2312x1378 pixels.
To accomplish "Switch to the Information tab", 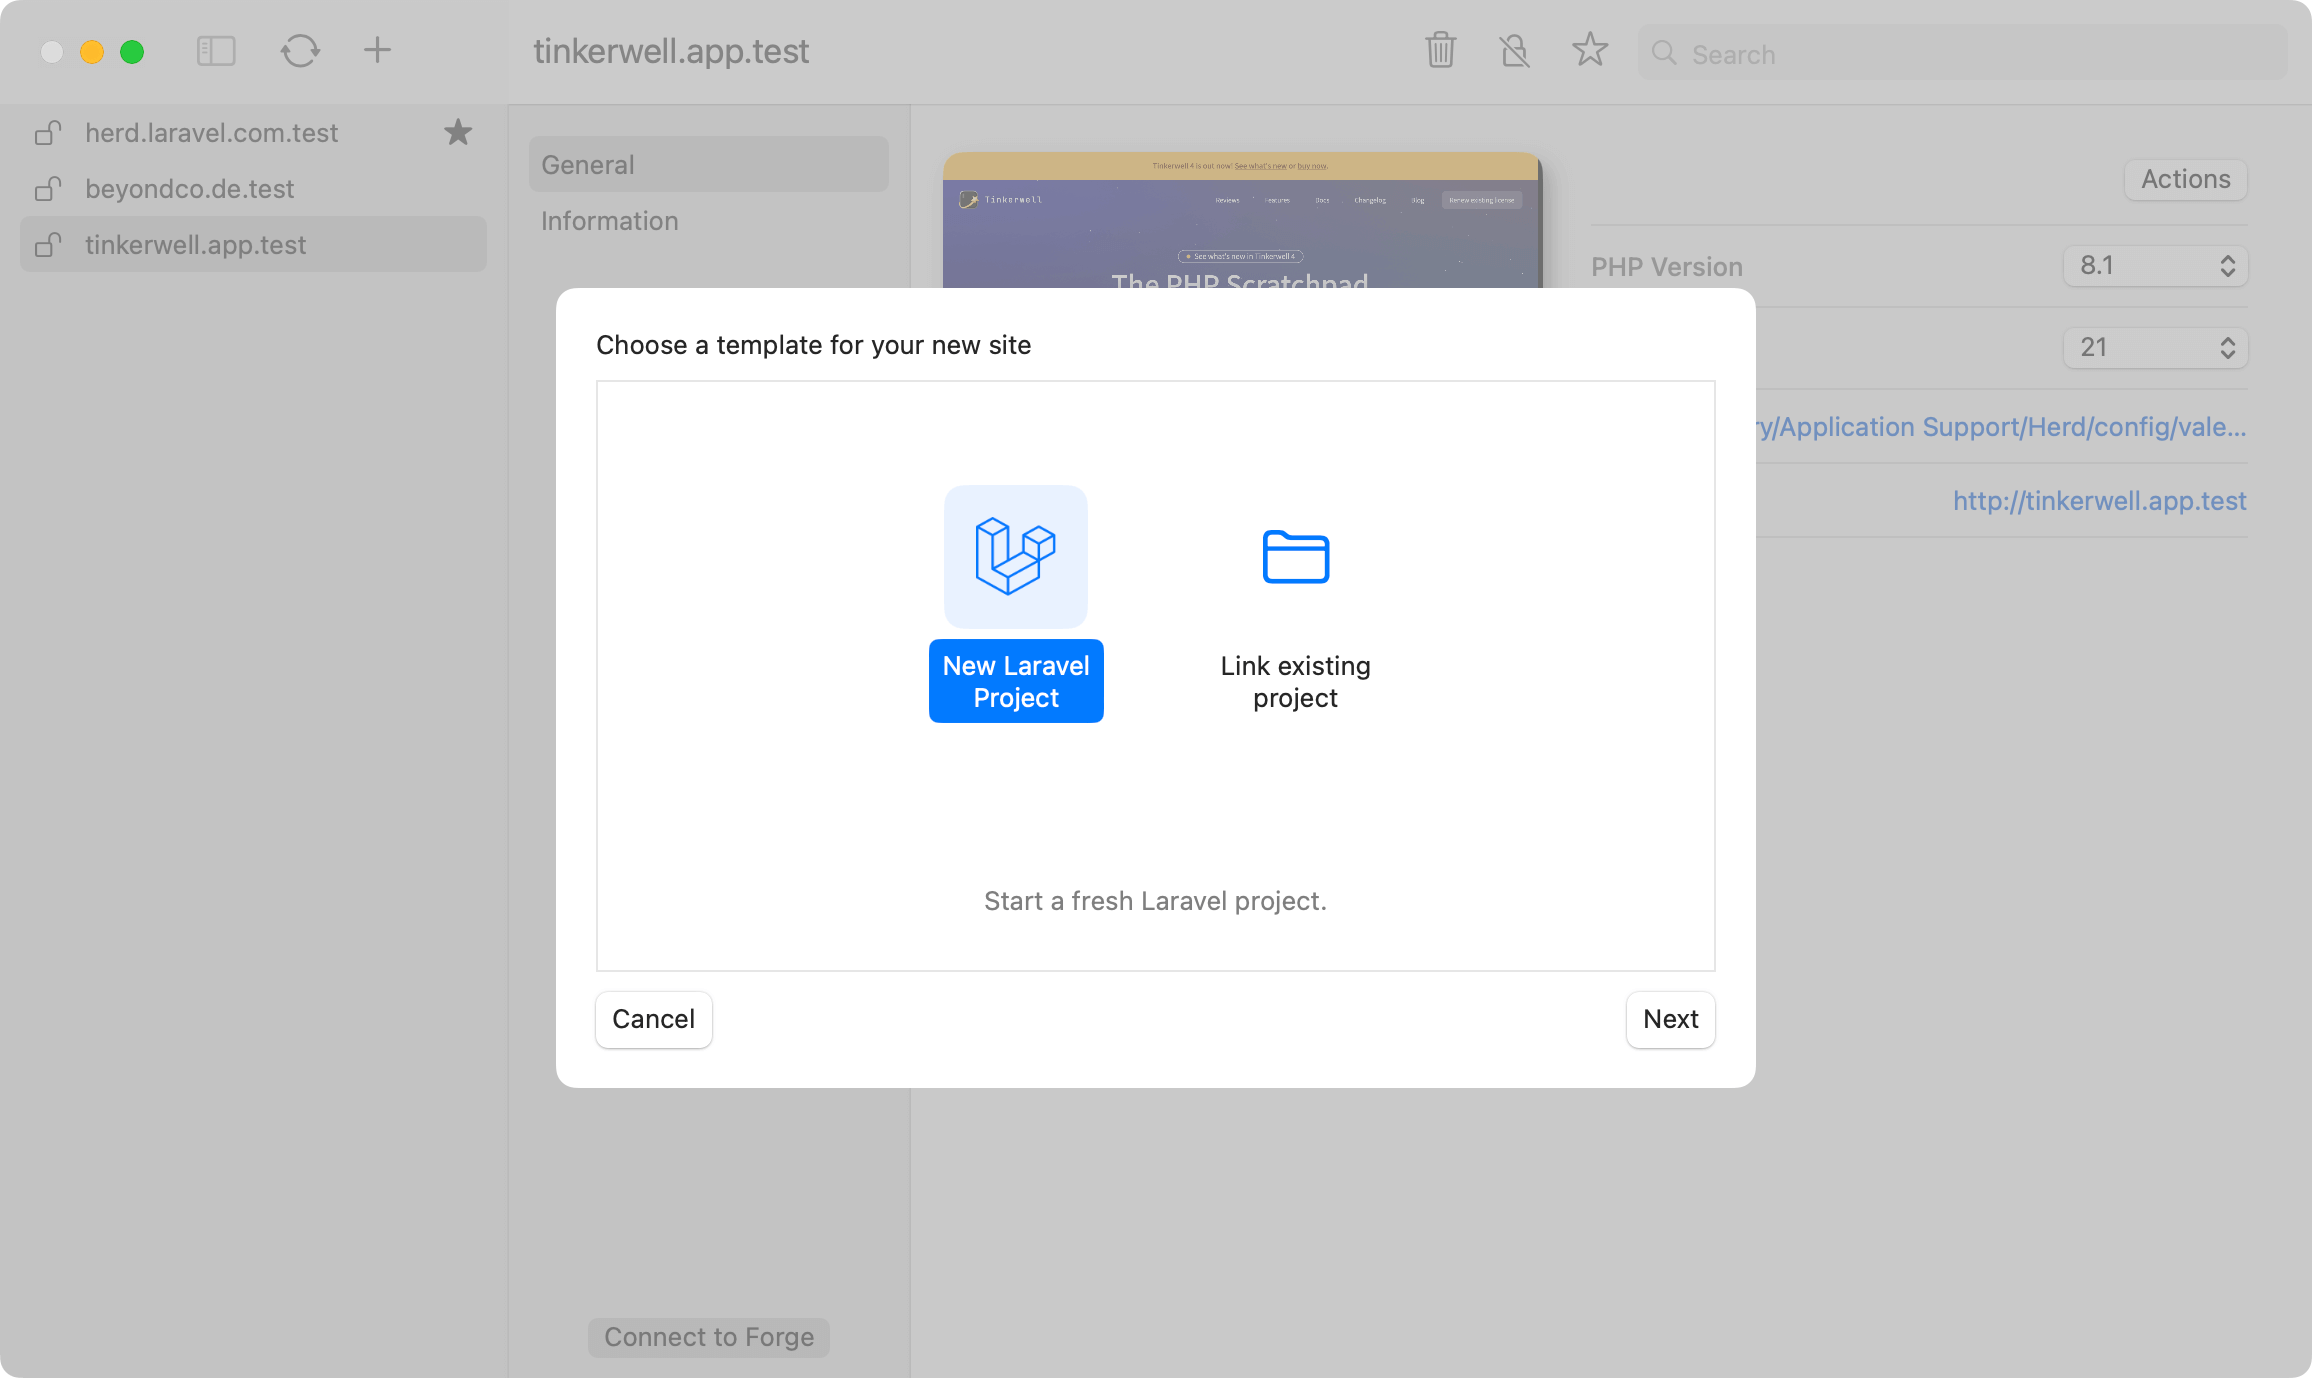I will click(609, 221).
